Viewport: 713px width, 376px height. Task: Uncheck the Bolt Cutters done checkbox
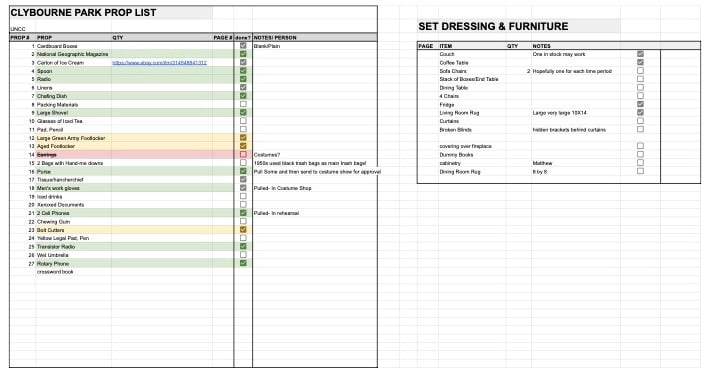pos(243,230)
